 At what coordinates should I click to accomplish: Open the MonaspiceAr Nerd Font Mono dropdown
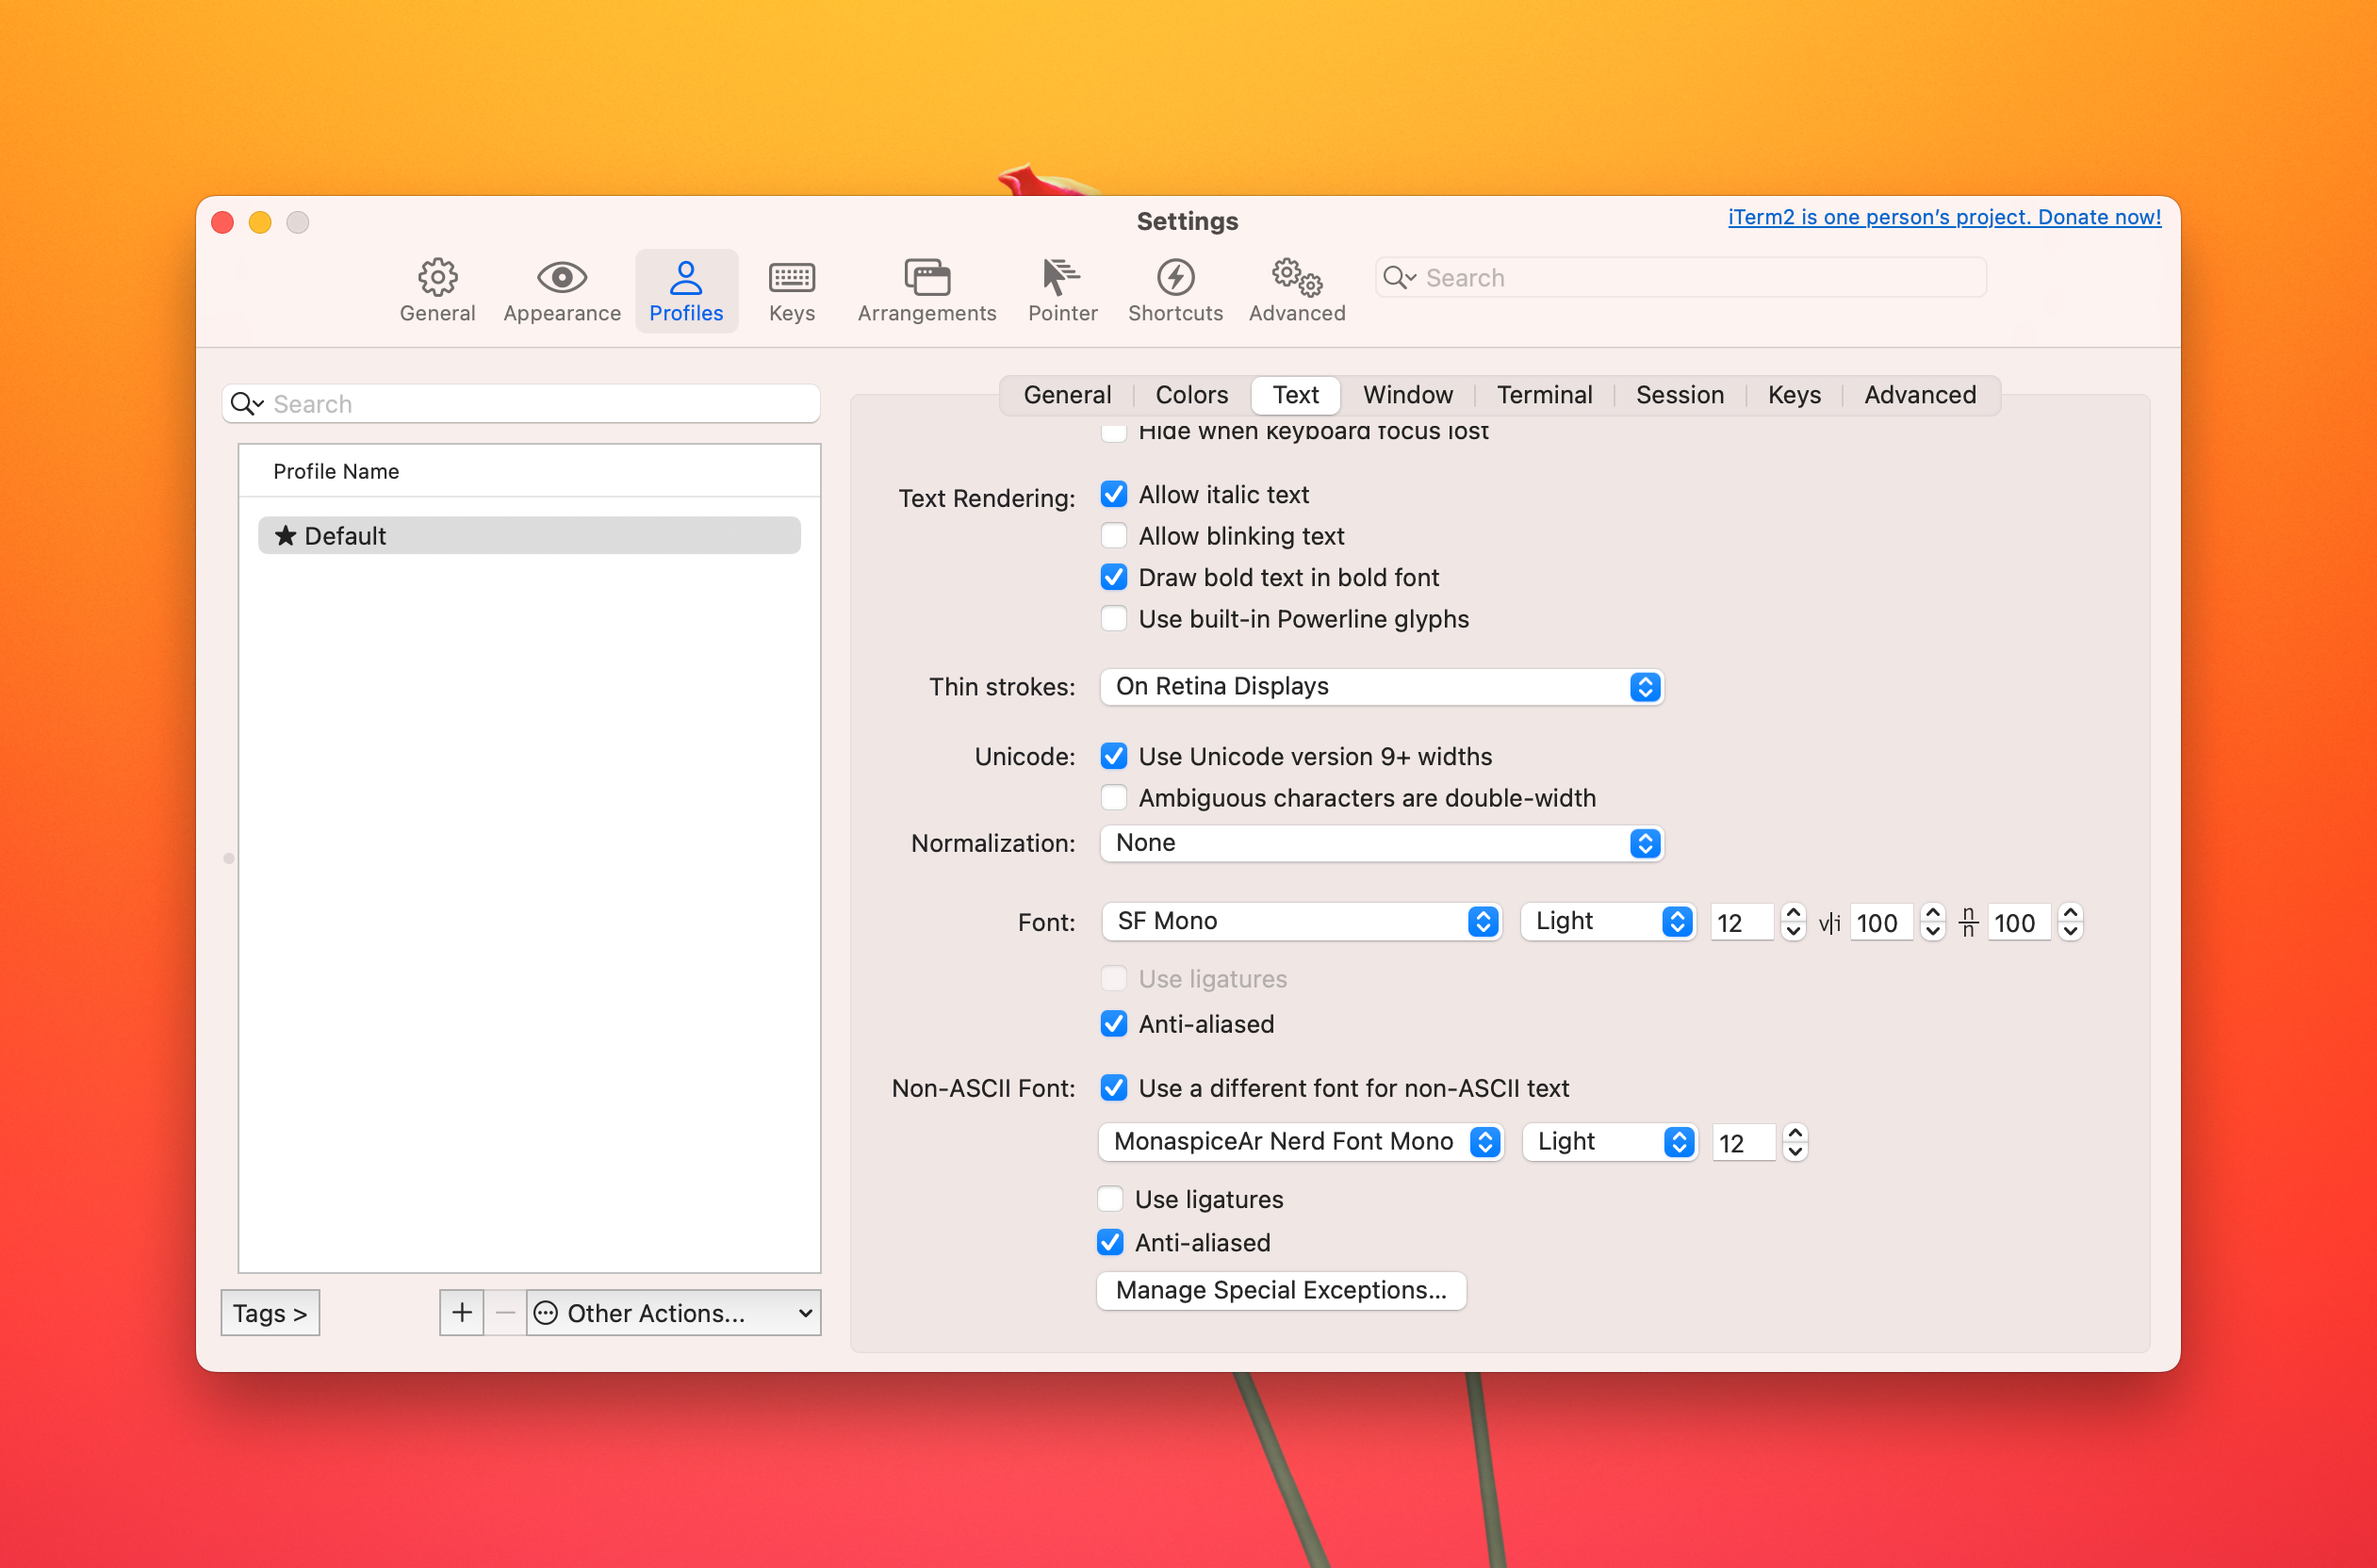pos(1300,1141)
